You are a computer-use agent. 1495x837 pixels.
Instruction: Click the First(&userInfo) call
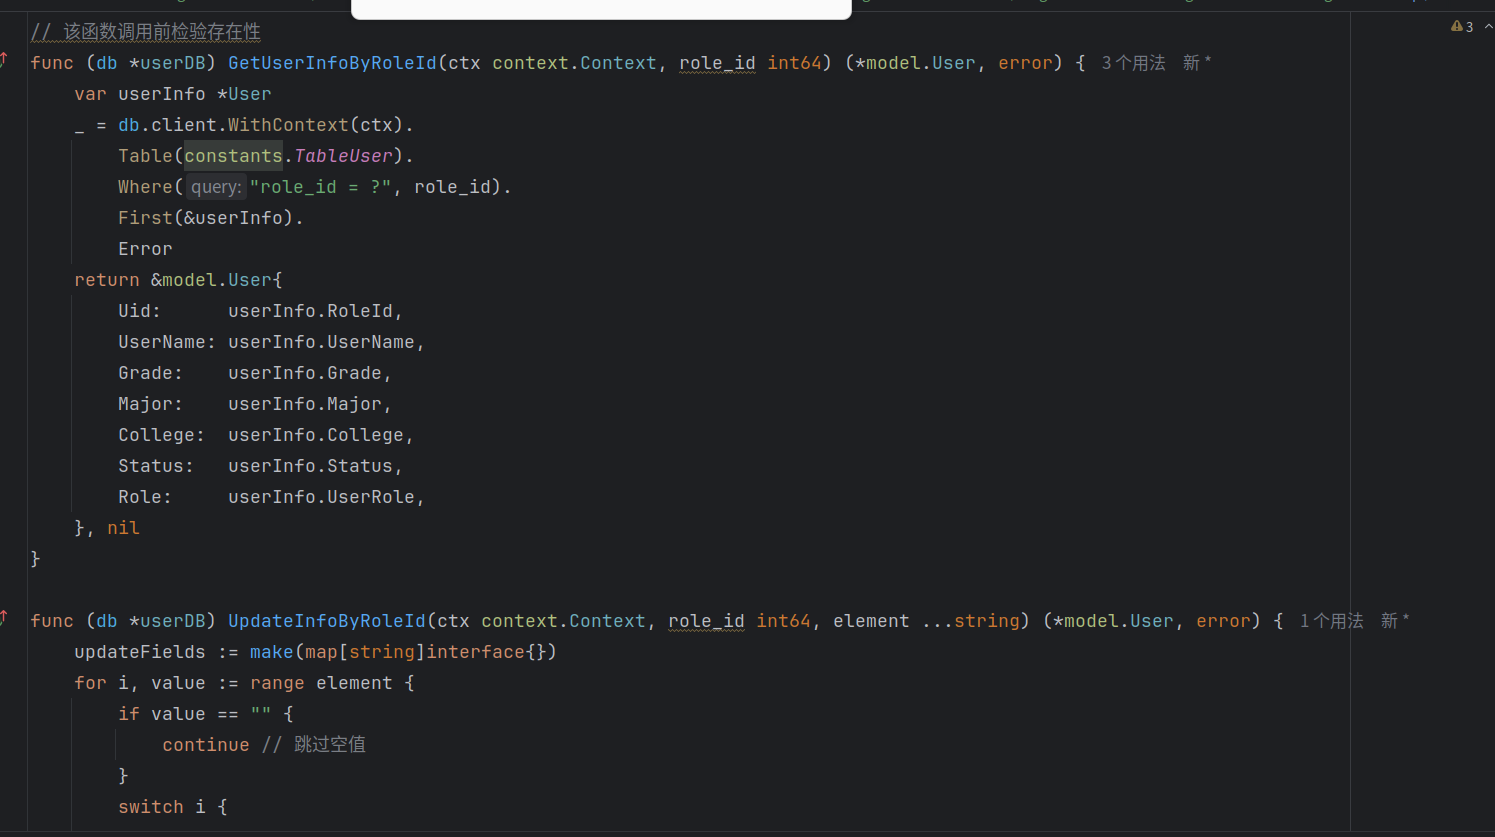[x=207, y=218]
